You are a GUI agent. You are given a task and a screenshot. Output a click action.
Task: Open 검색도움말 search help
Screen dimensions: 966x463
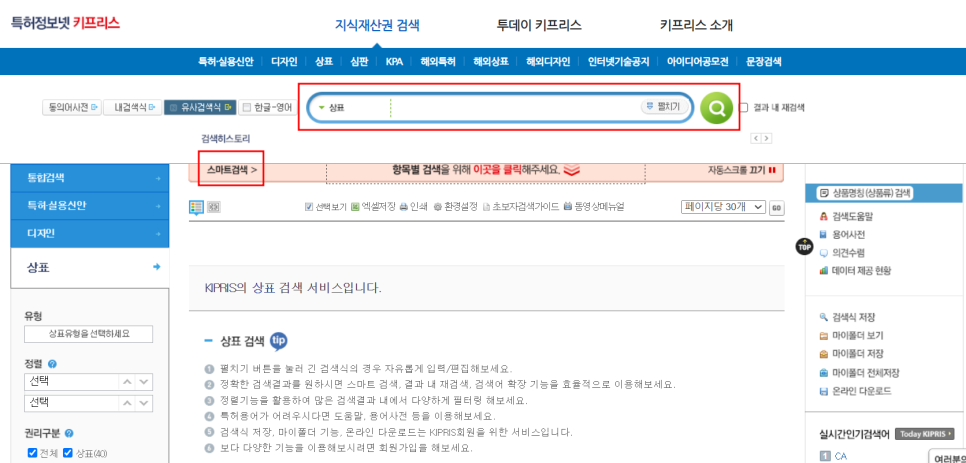coord(846,217)
